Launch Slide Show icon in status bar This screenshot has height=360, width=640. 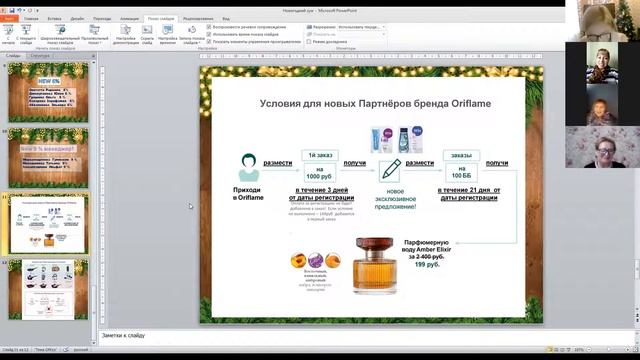569,350
